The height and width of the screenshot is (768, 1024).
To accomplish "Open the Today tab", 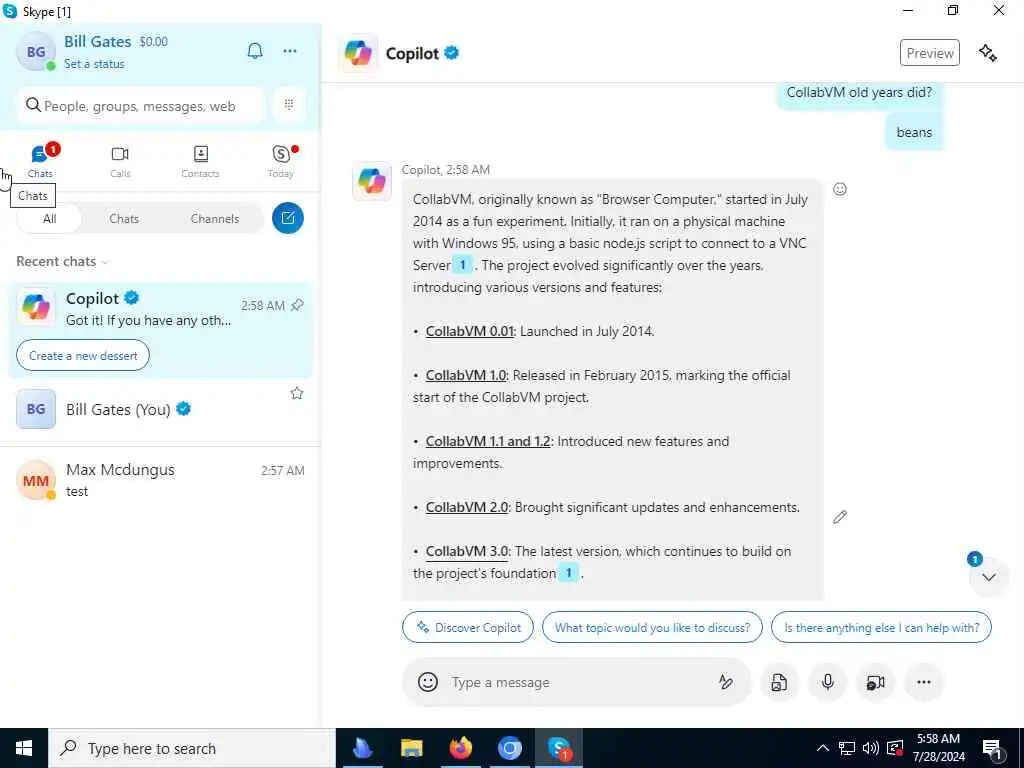I will click(281, 161).
